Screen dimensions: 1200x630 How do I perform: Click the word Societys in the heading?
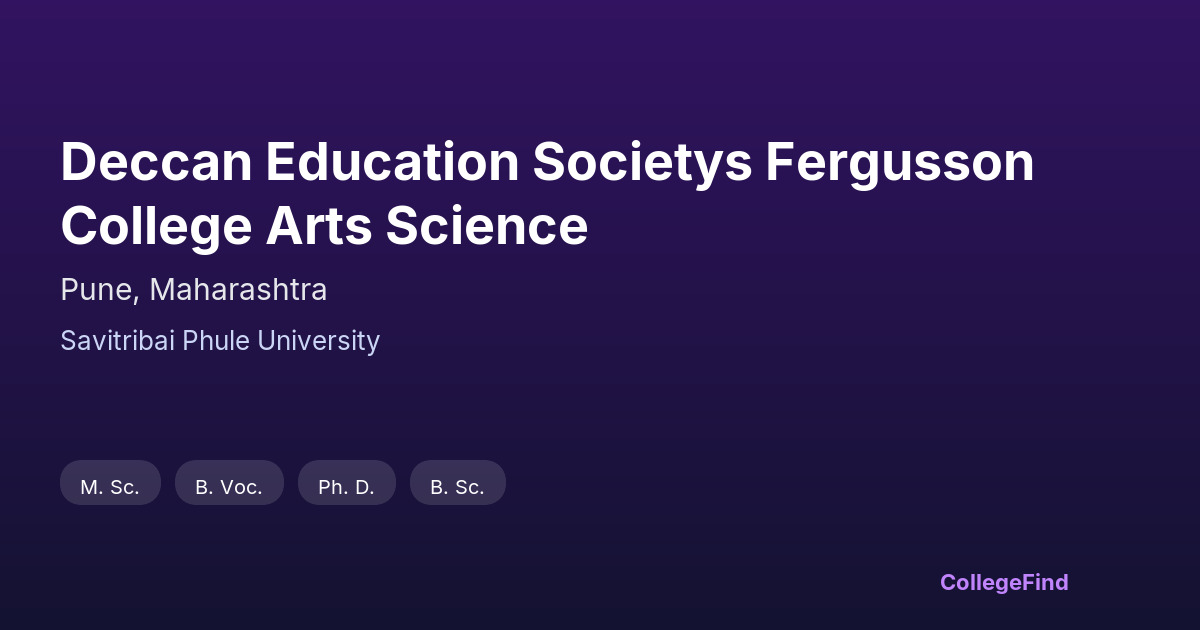click(x=641, y=162)
